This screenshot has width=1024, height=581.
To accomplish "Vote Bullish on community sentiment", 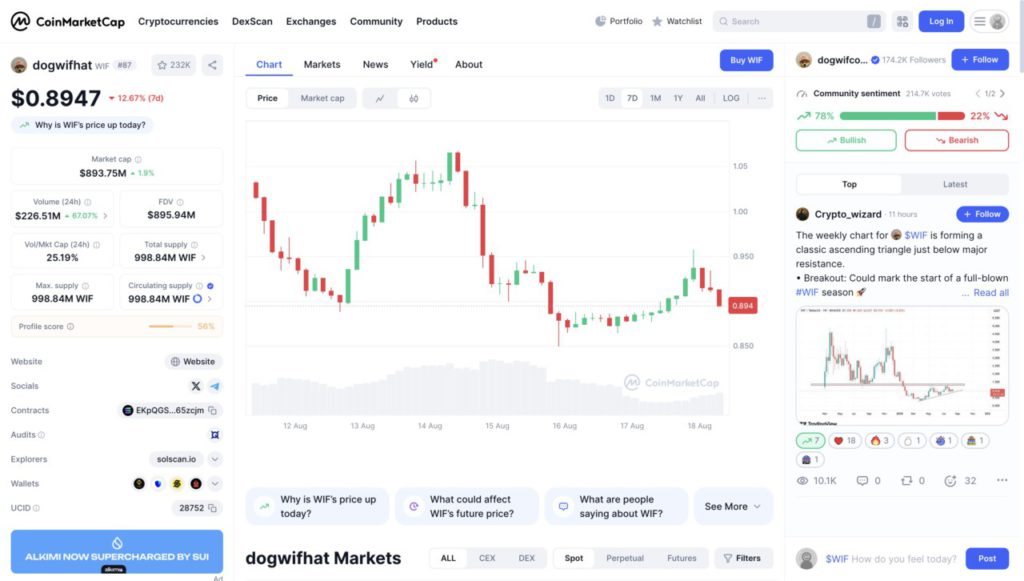I will [x=846, y=140].
